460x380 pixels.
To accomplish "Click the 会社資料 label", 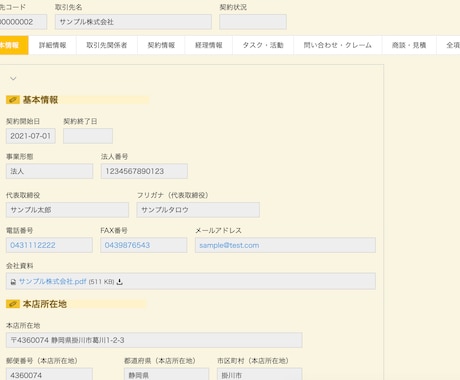I will (x=20, y=266).
